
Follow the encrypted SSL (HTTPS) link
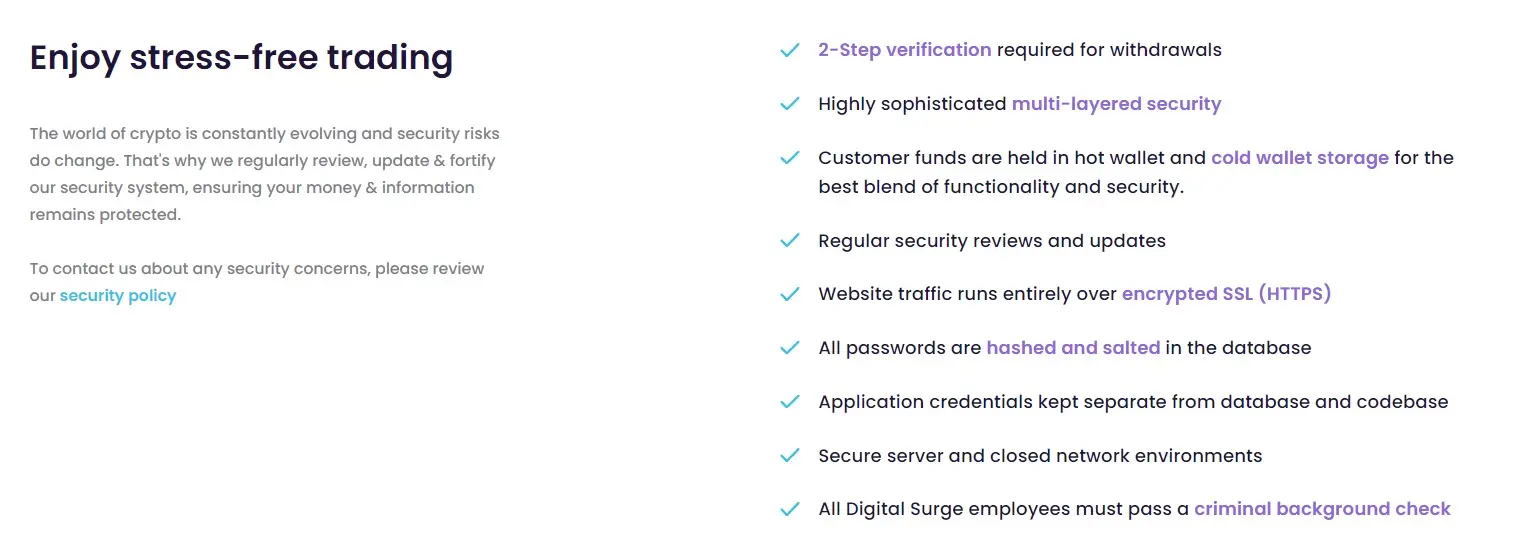point(1227,294)
